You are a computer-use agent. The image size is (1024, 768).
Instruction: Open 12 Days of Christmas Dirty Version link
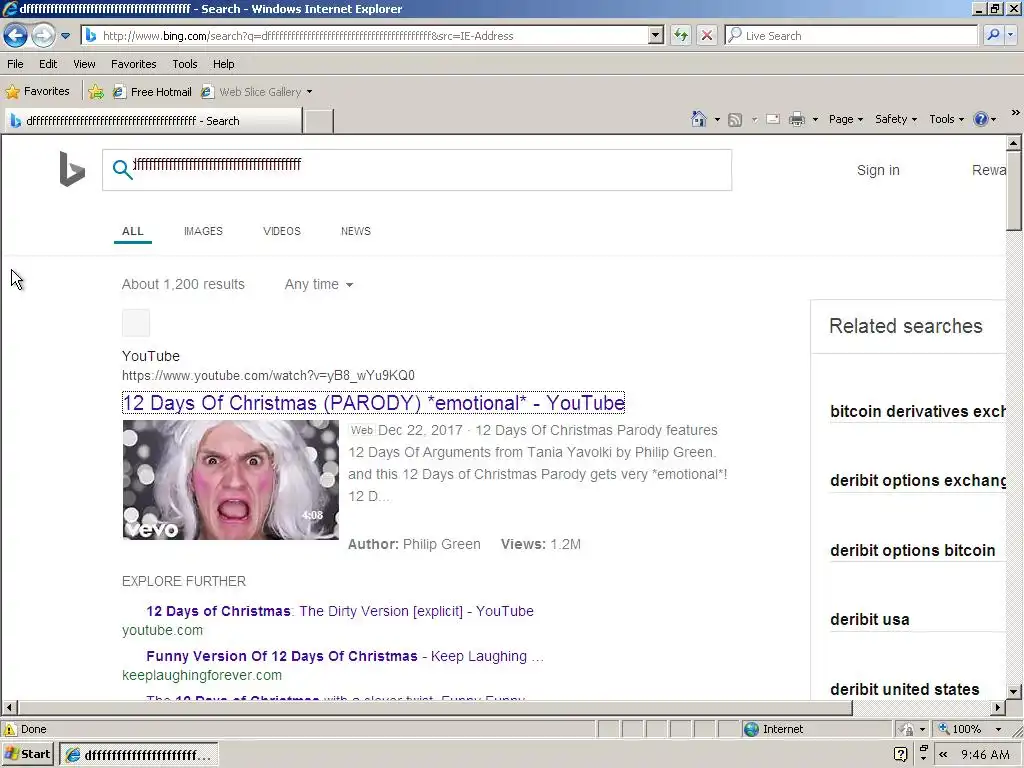tap(340, 611)
